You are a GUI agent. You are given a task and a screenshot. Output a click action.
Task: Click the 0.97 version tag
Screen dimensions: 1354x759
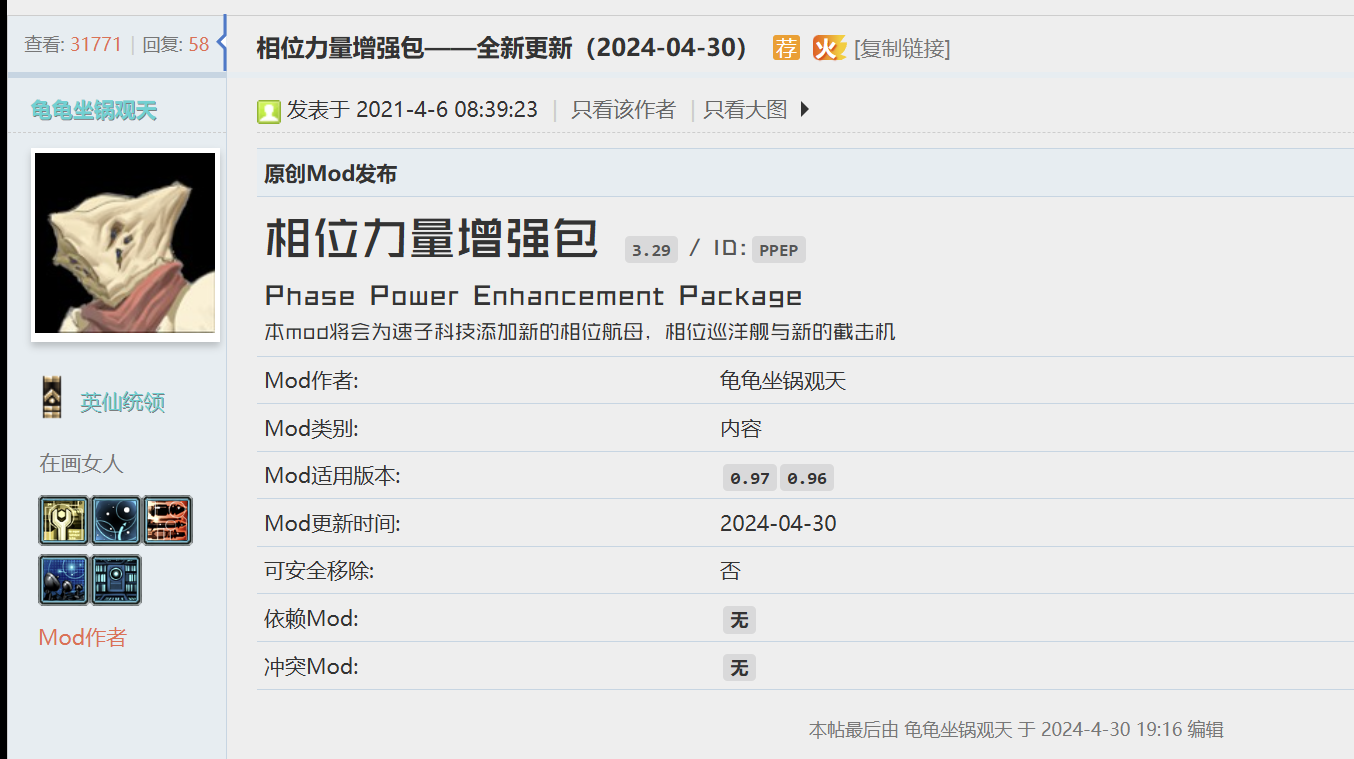750,478
